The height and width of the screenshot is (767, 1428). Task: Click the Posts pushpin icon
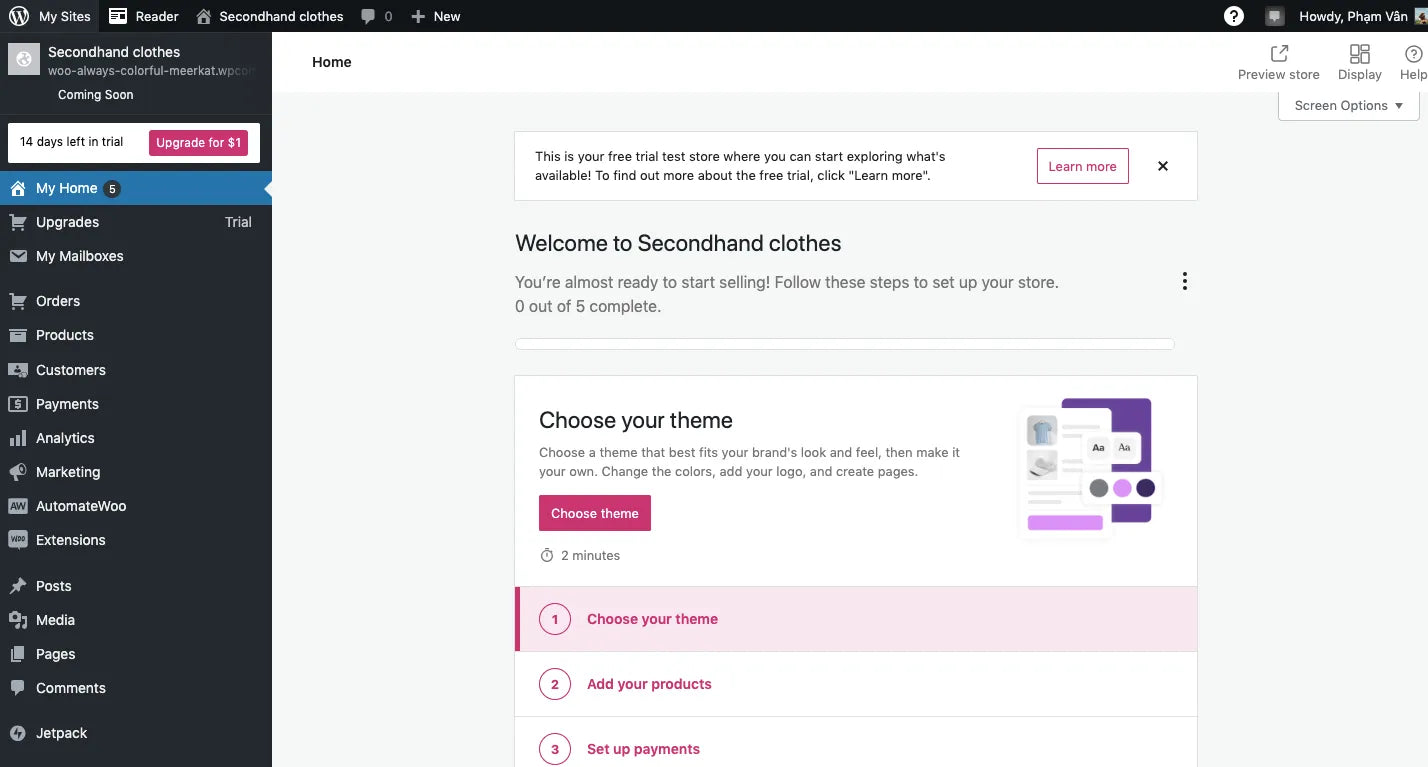point(18,586)
